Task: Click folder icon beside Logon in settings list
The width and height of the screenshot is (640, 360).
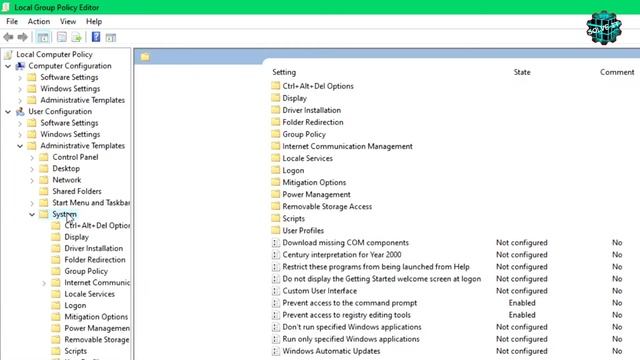Action: 276,170
